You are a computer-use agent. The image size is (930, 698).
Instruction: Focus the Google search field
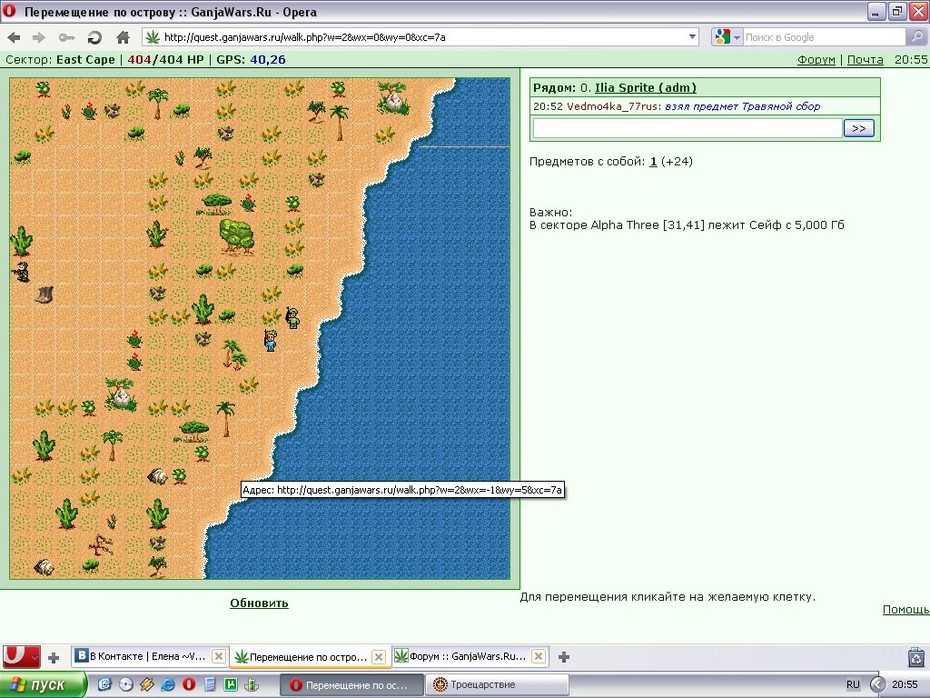point(824,37)
